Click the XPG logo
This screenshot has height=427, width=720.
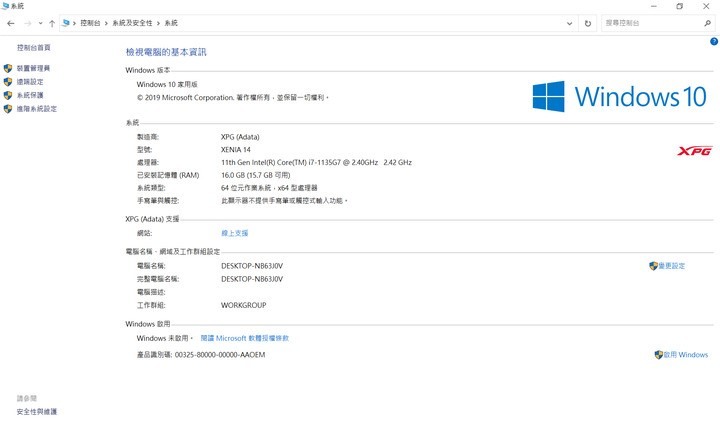click(x=695, y=151)
